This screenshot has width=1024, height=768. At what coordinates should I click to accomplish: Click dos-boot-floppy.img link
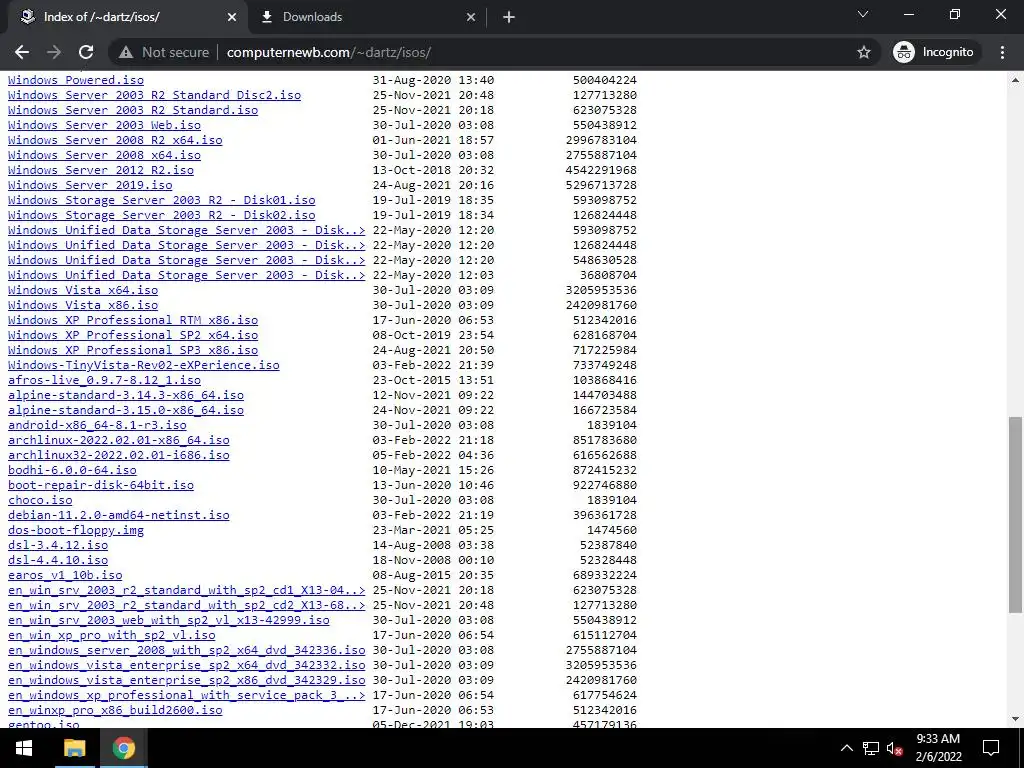[x=76, y=530]
